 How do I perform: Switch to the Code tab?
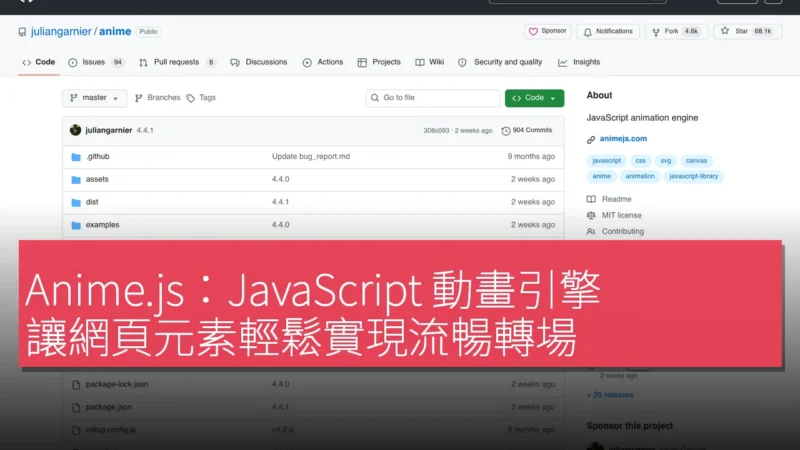(38, 62)
